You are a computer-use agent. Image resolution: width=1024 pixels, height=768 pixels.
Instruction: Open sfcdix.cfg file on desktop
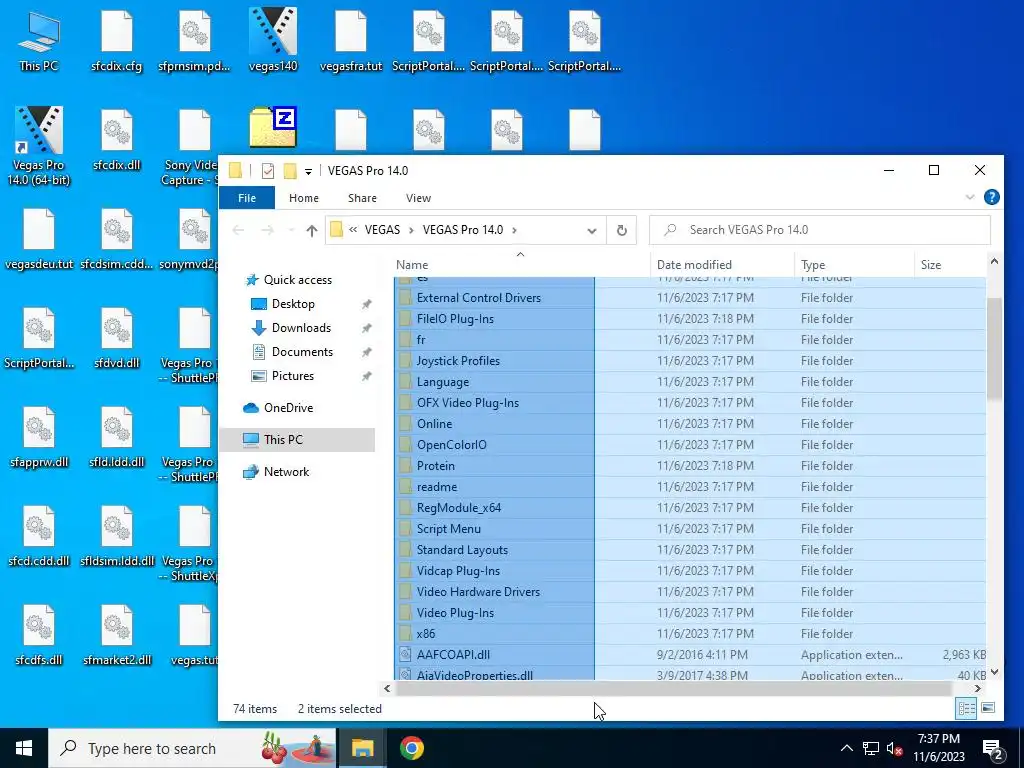click(117, 41)
